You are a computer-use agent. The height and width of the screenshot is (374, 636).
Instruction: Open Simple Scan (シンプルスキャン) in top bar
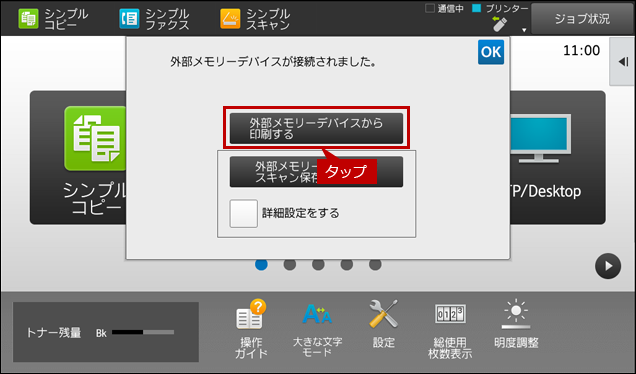255,19
